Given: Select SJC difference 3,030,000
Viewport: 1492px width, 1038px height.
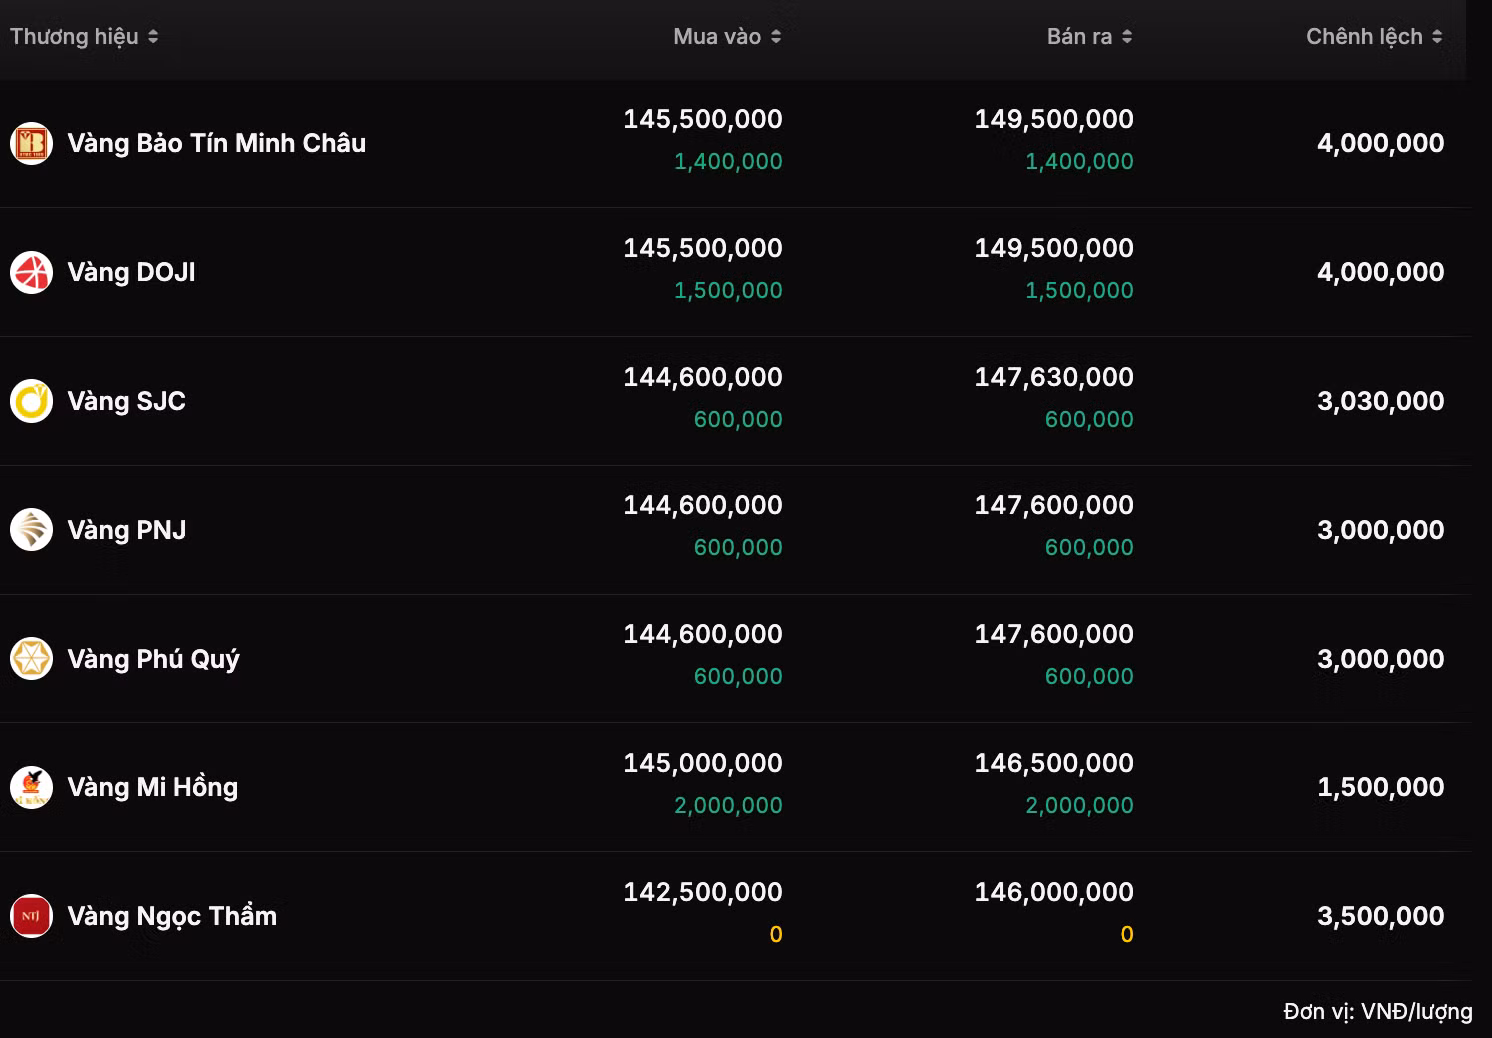Looking at the screenshot, I should coord(1380,401).
